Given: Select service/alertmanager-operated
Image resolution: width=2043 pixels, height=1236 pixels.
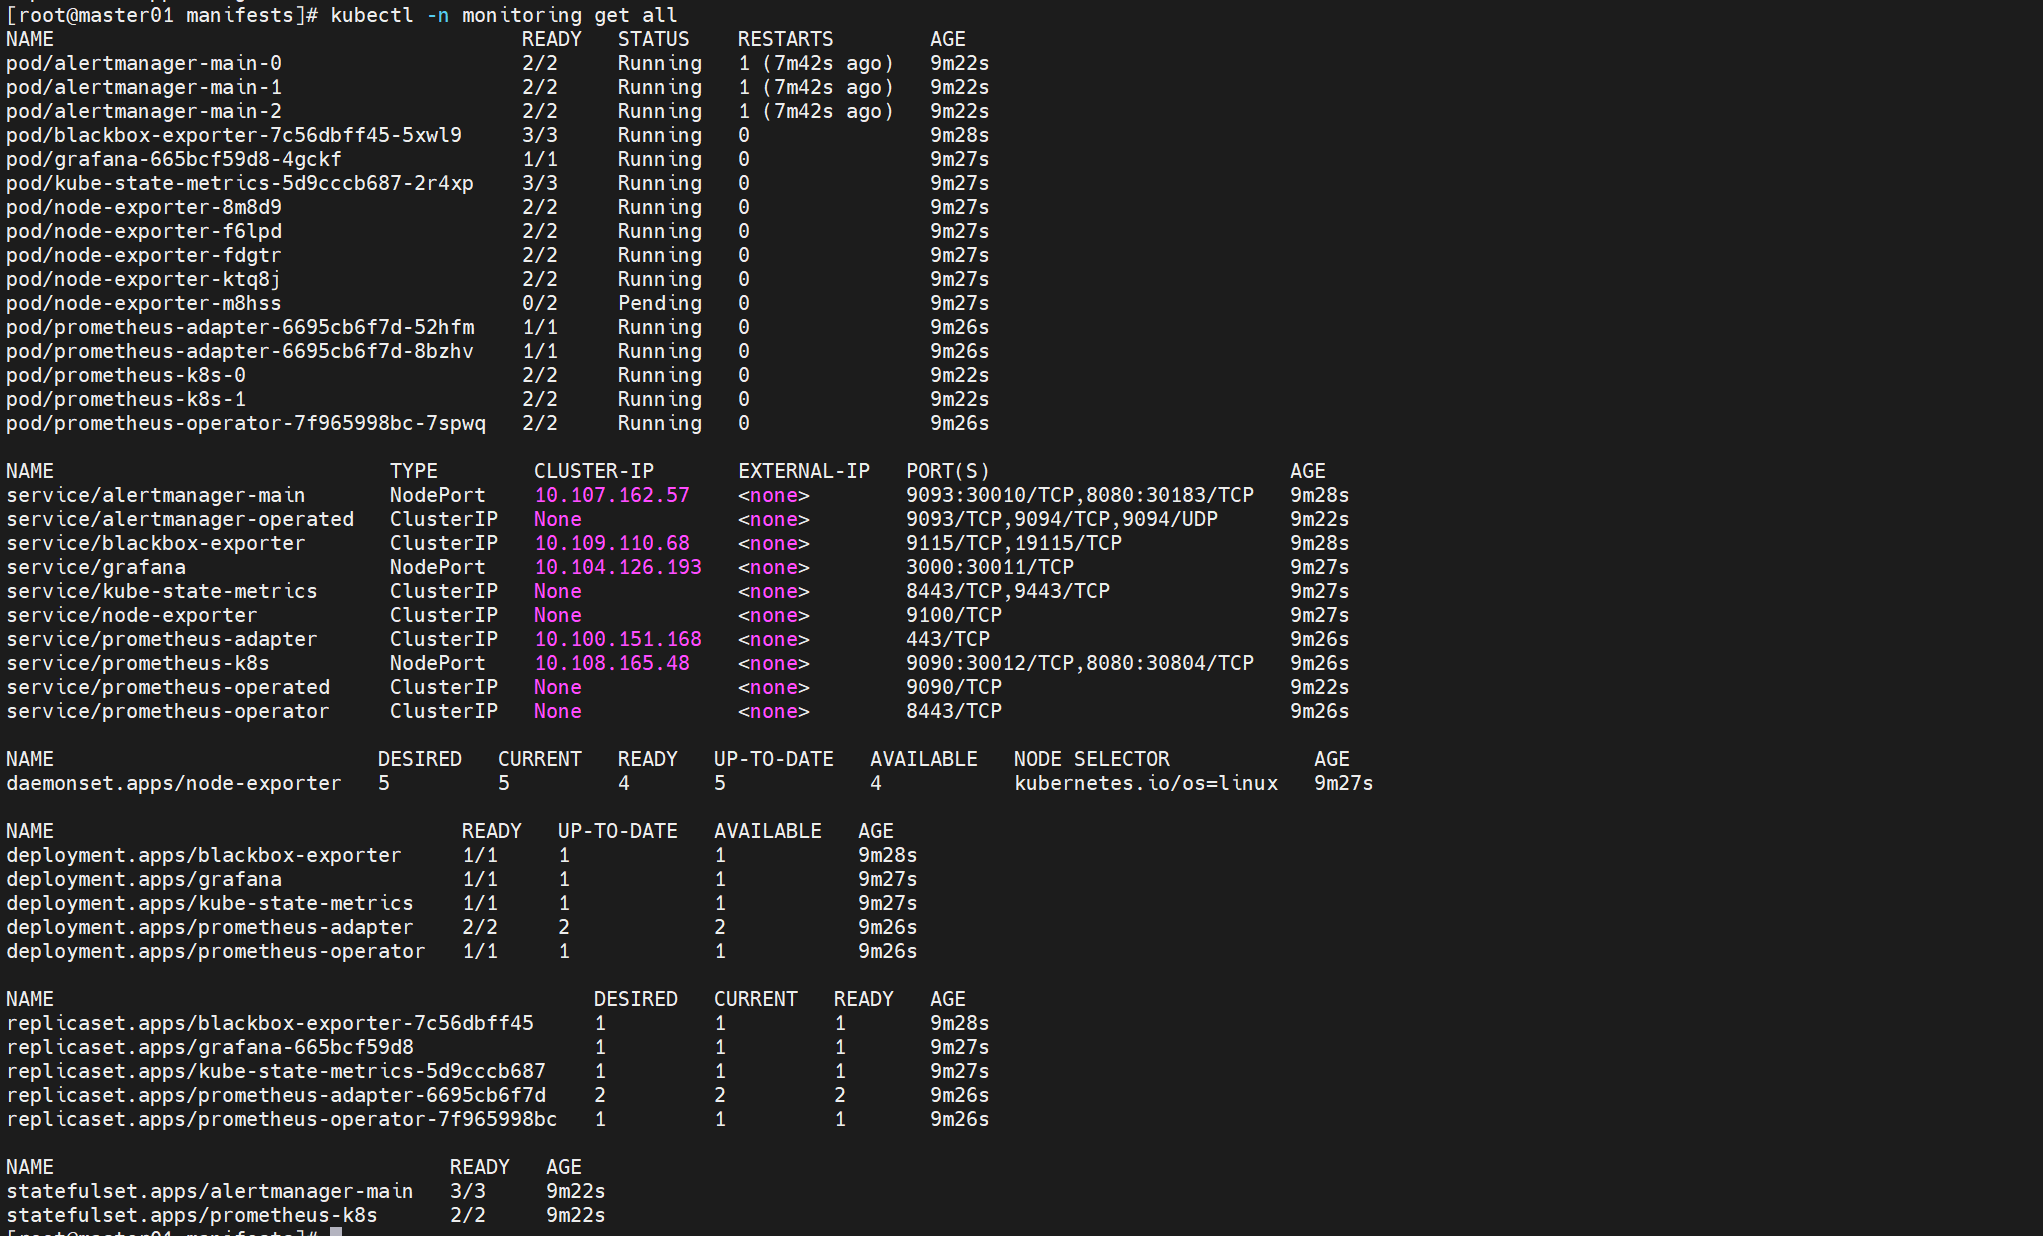Looking at the screenshot, I should click(x=180, y=519).
